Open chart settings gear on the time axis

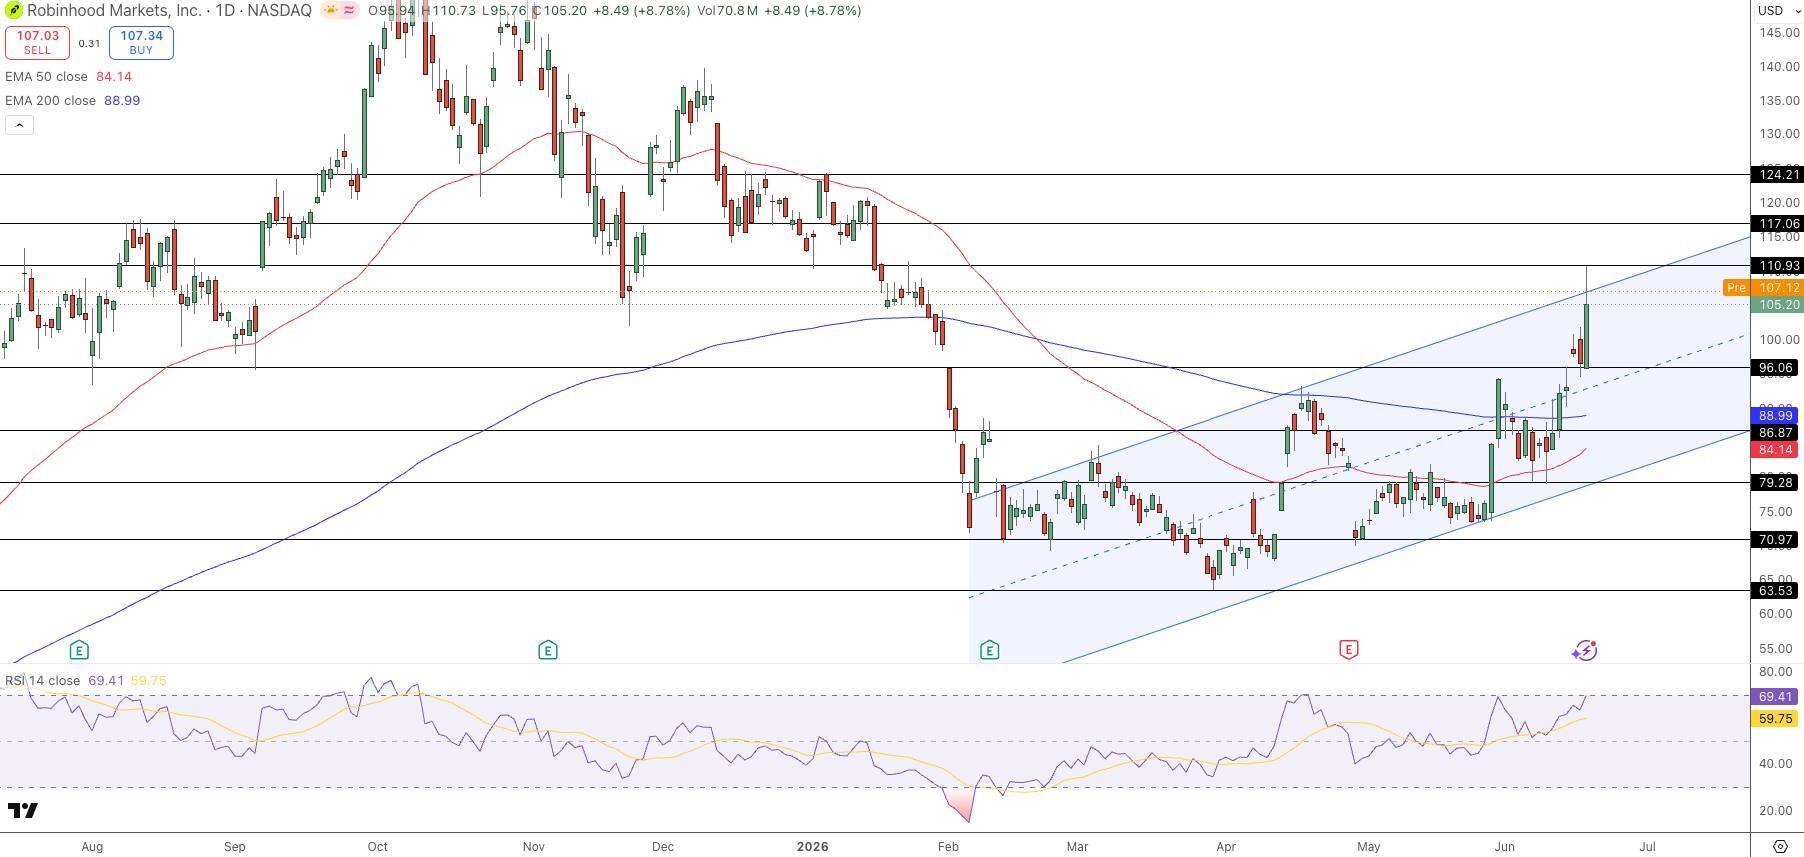tap(1779, 846)
